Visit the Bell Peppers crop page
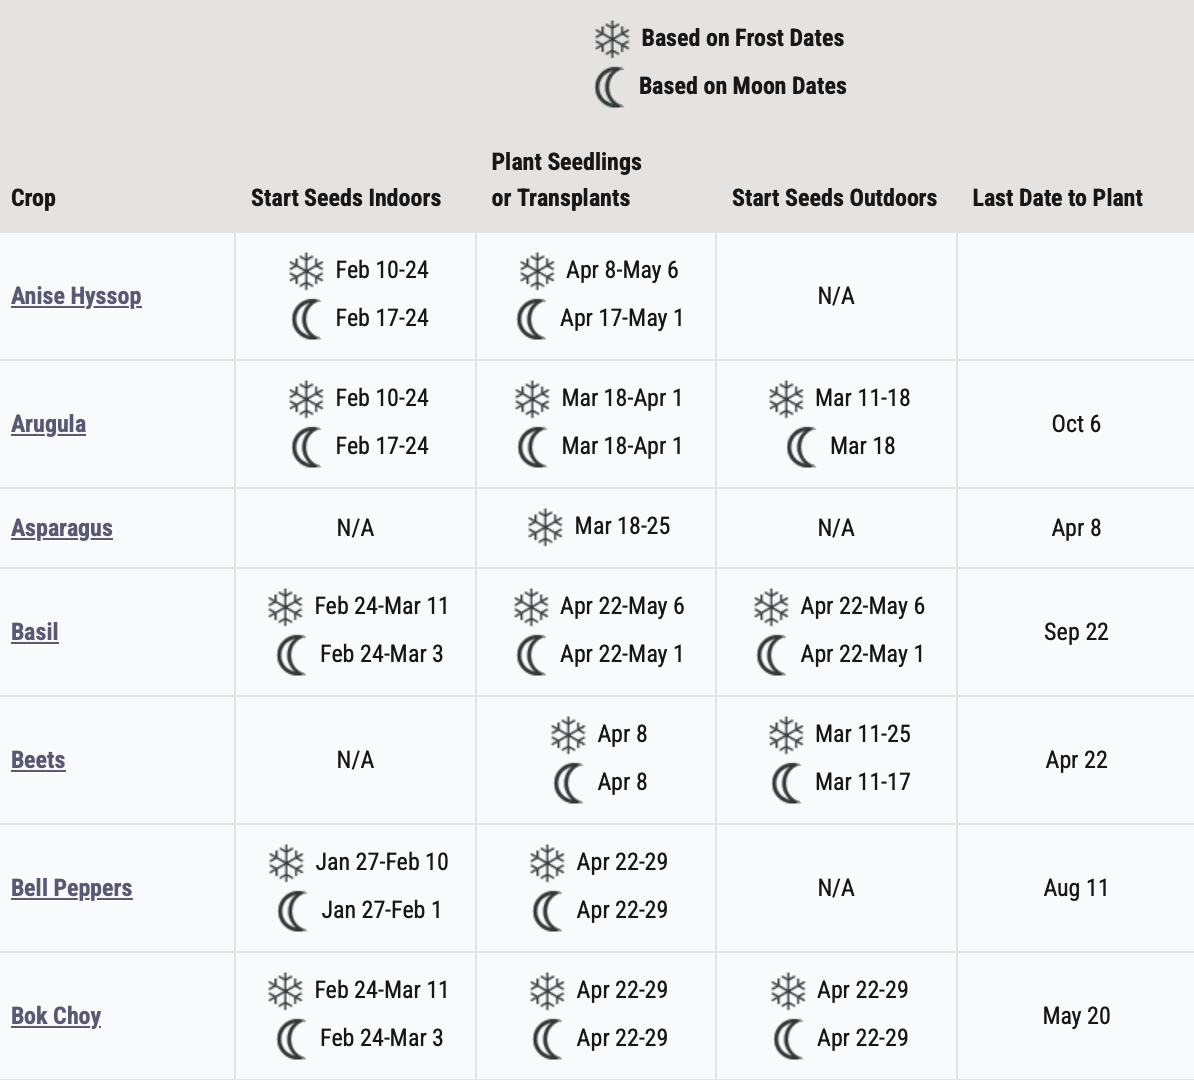This screenshot has width=1194, height=1080. coord(71,888)
